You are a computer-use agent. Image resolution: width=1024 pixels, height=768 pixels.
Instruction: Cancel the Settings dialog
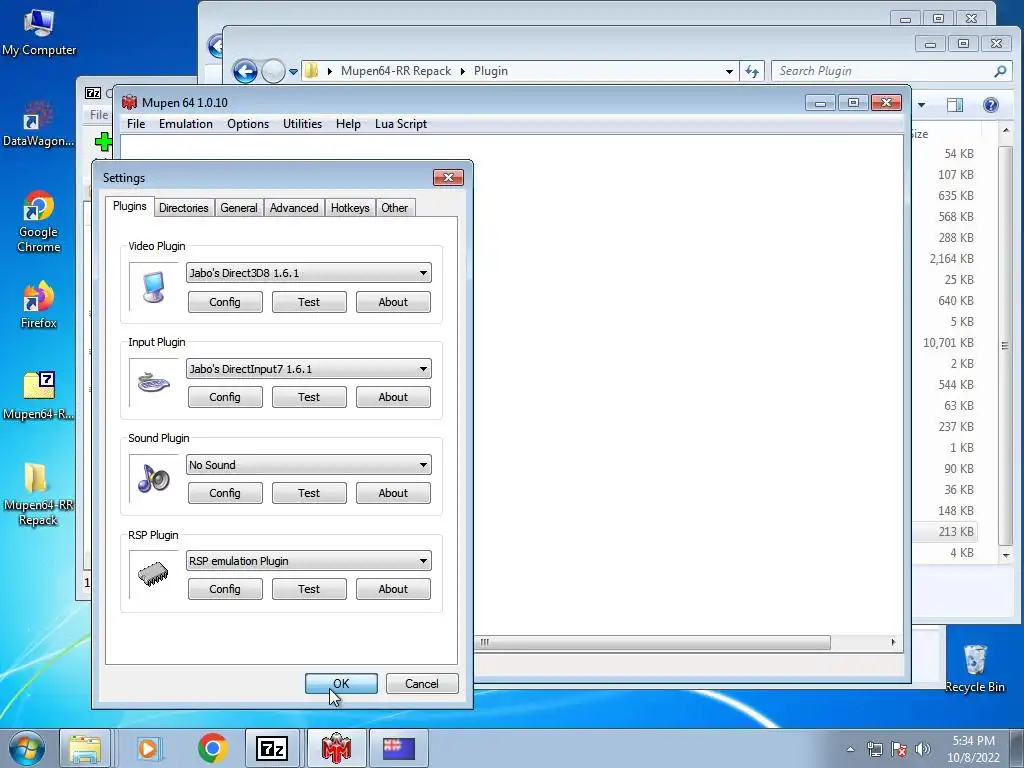[422, 684]
